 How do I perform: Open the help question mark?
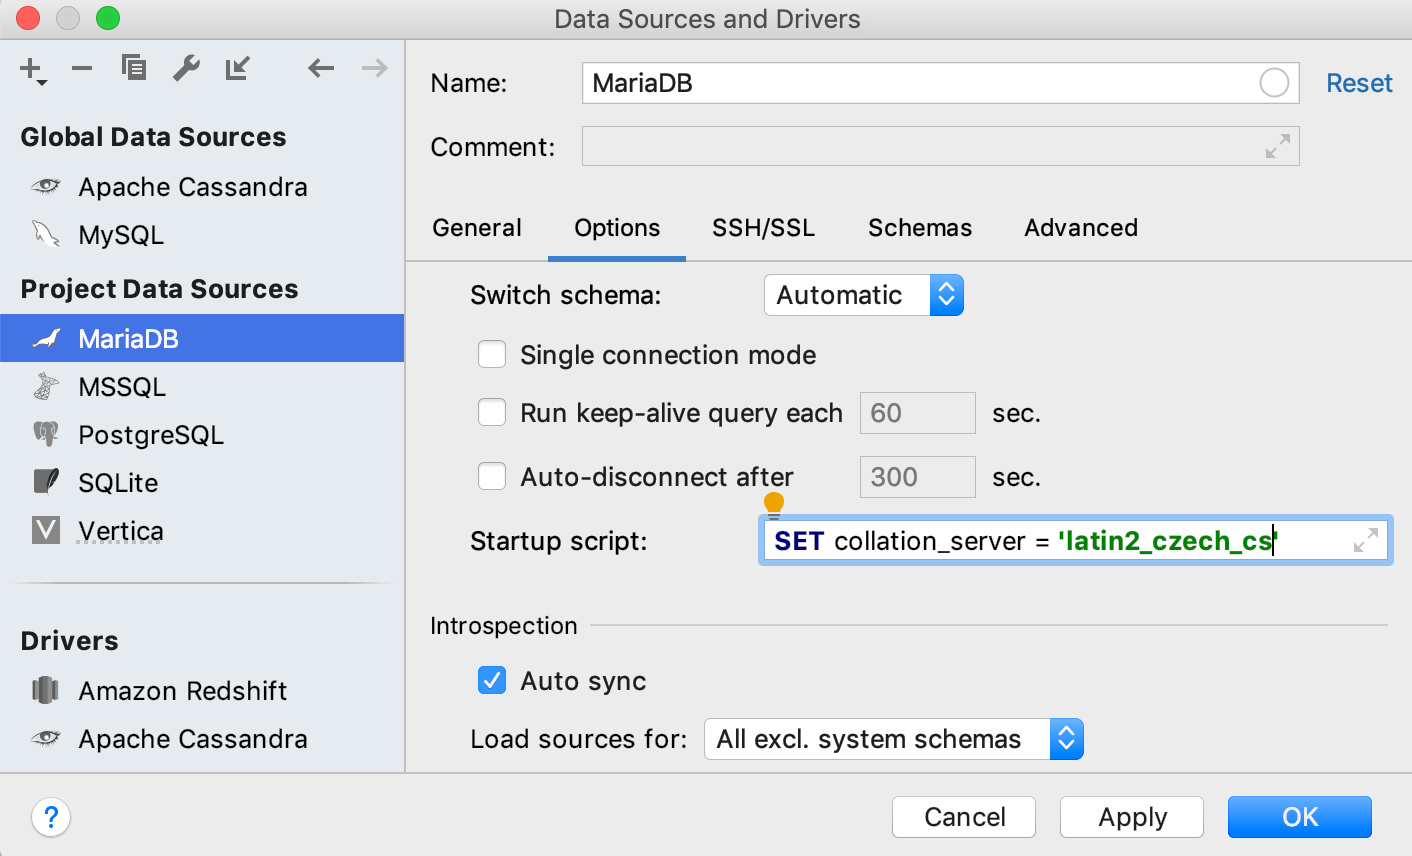(x=51, y=817)
